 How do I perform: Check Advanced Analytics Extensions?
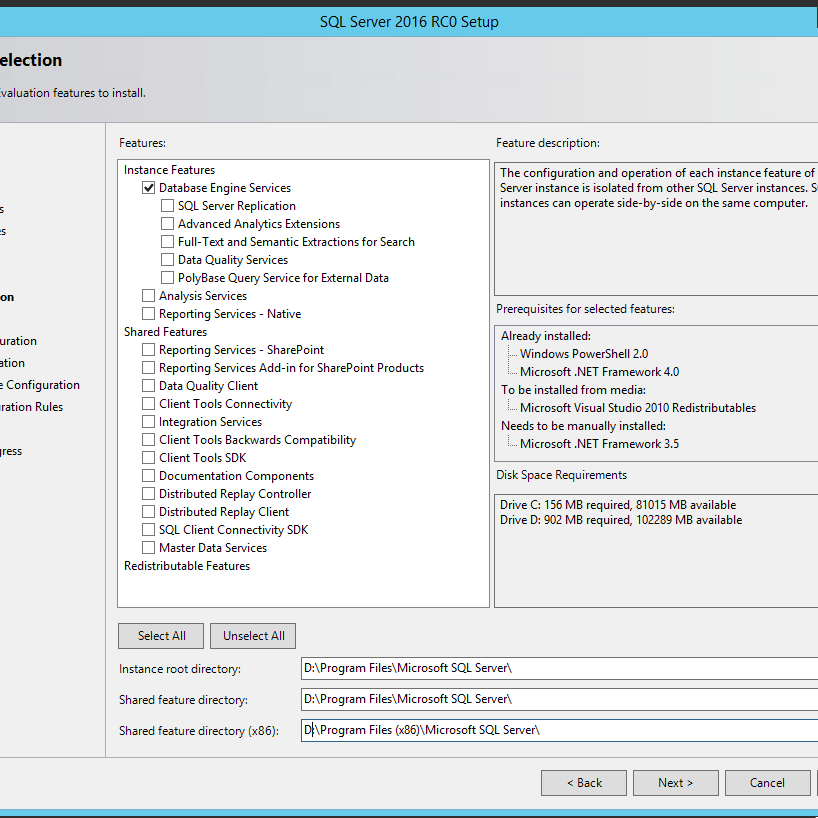(167, 223)
